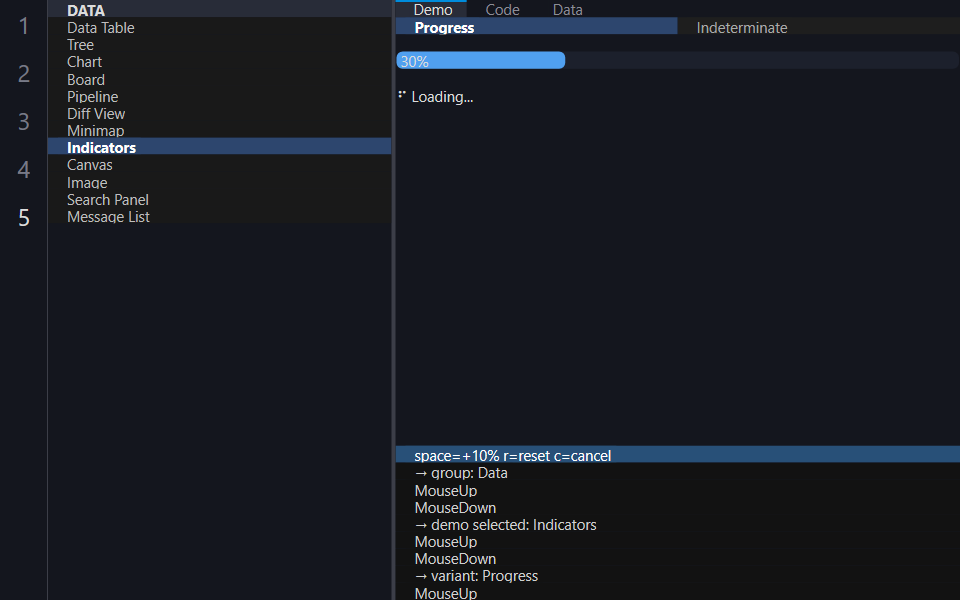Click the Loading... label
Screen dimensions: 960x600
pyautogui.click(x=442, y=97)
